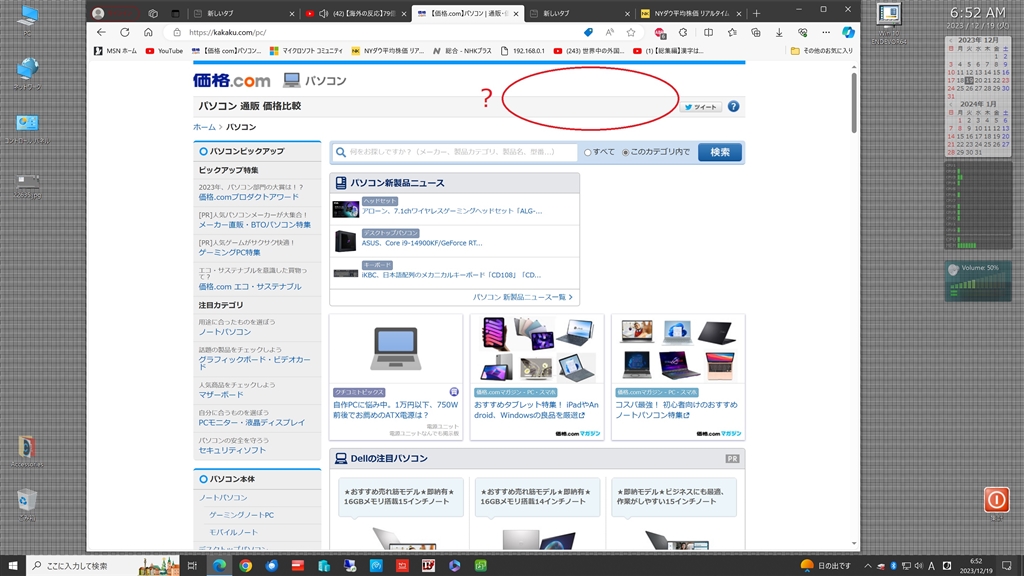Open a new browser tab with plus

point(756,13)
